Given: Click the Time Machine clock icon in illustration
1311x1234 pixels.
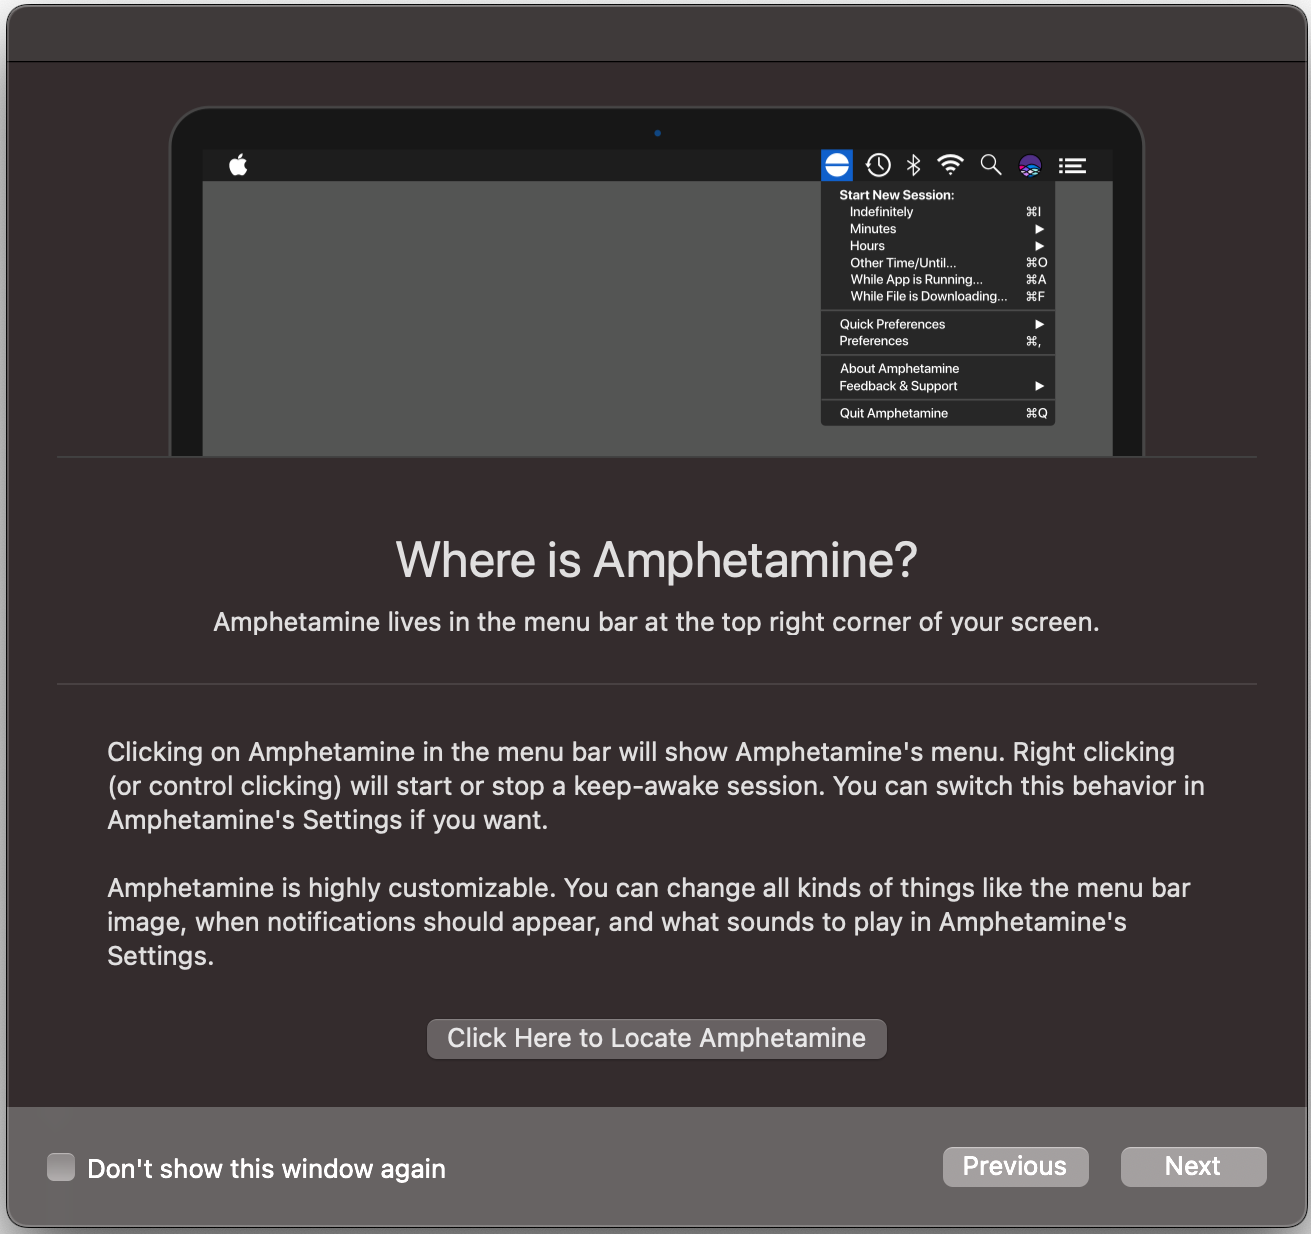Looking at the screenshot, I should (878, 165).
